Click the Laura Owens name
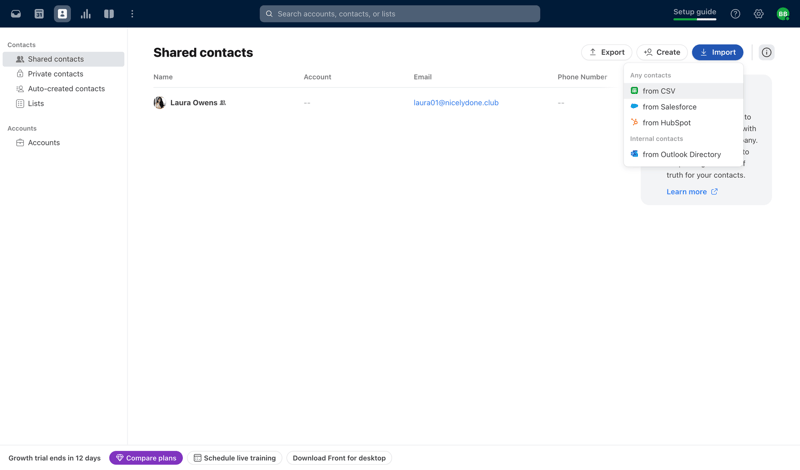 [193, 103]
